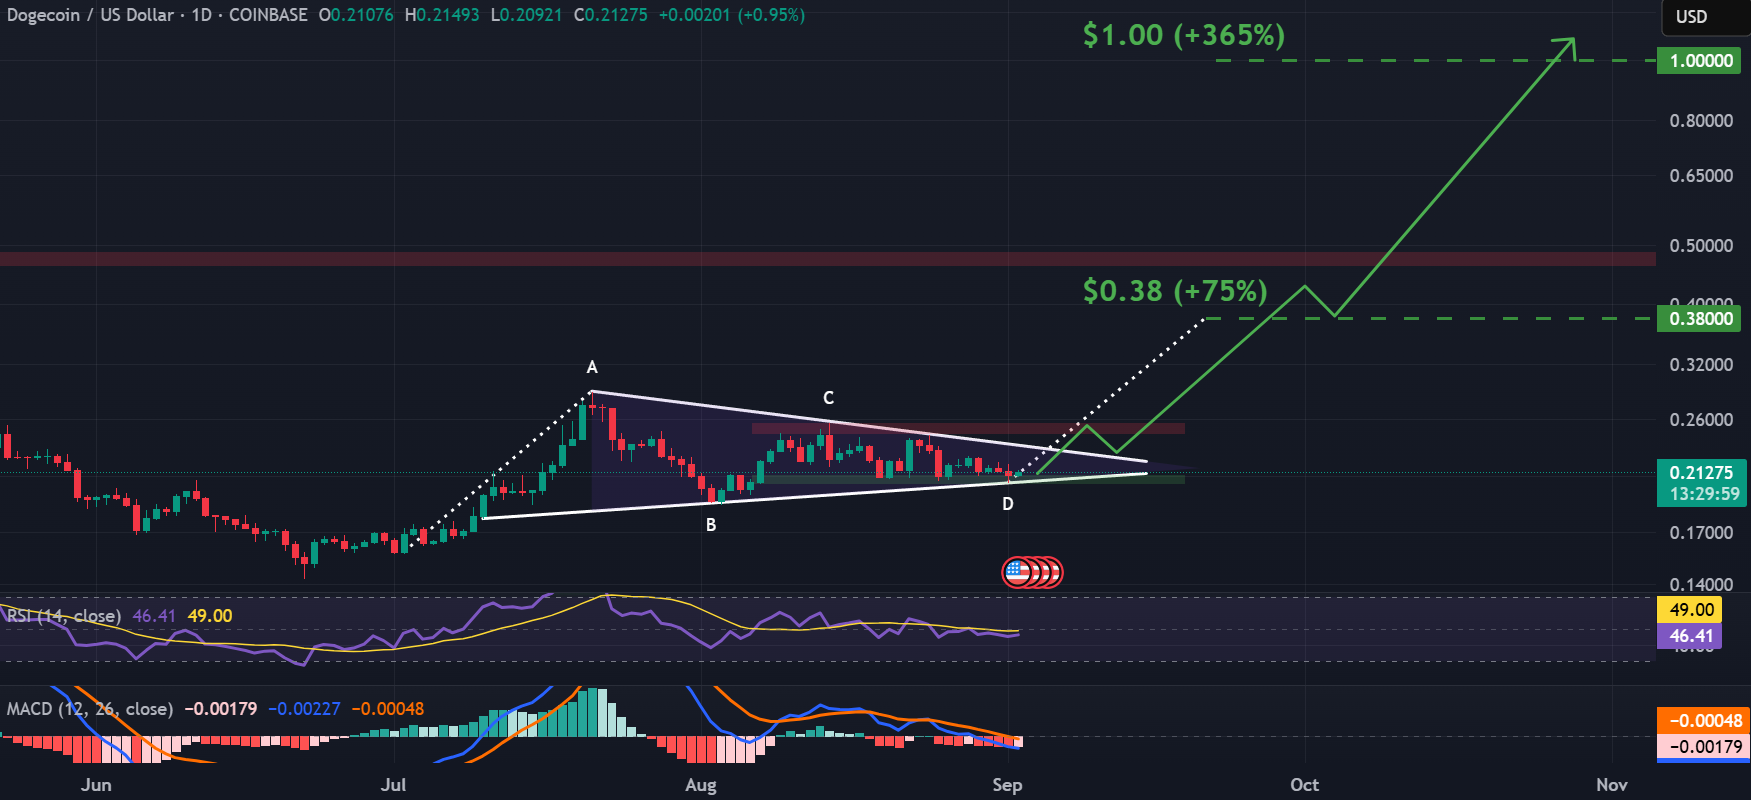Click the close value C0.21275 in legend

pos(611,15)
